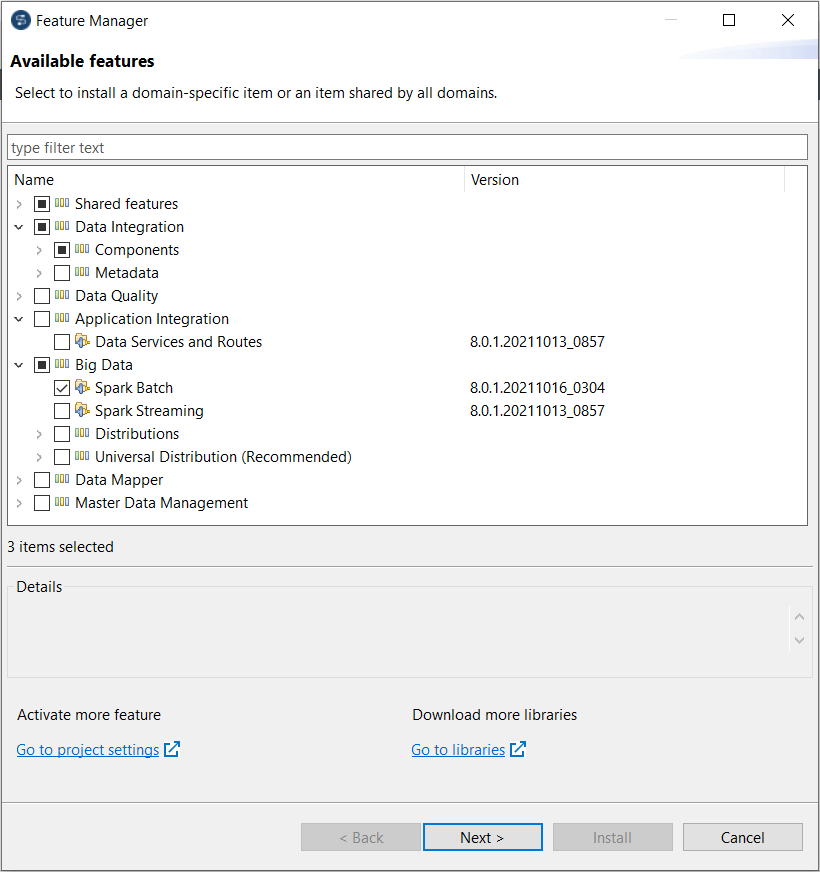
Task: Collapse the Big Data tree node
Action: (x=19, y=365)
